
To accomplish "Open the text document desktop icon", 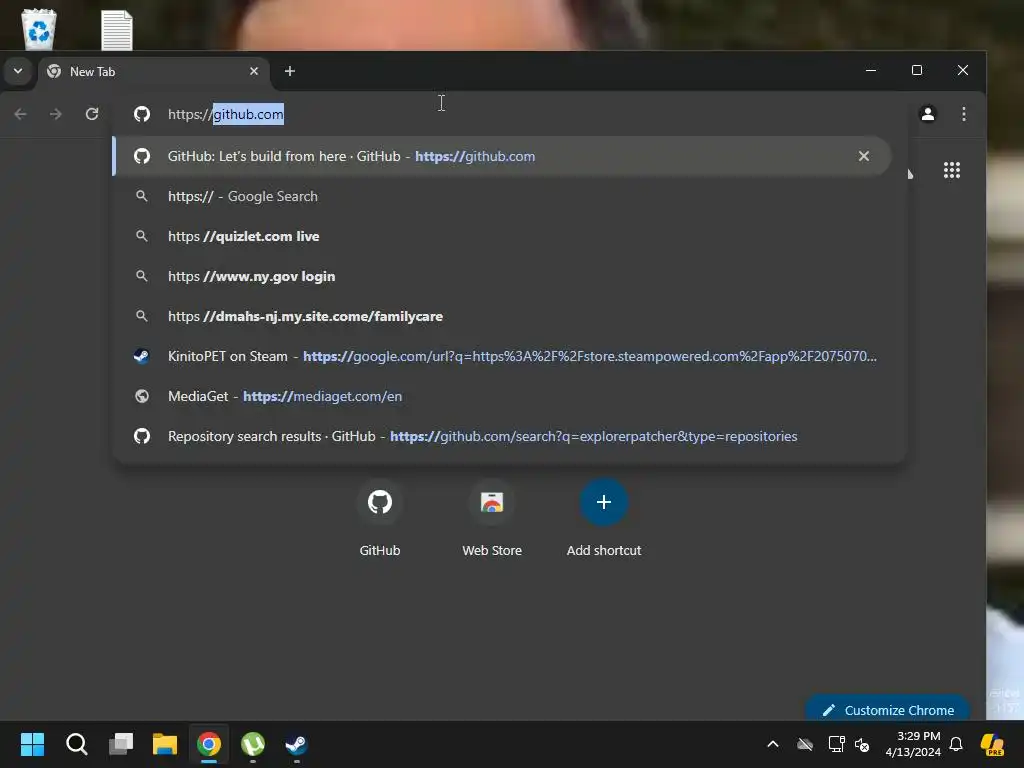I will pos(117,31).
